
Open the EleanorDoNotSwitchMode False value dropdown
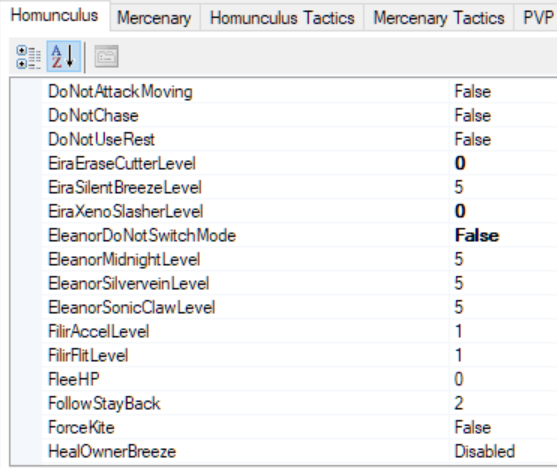[503, 235]
